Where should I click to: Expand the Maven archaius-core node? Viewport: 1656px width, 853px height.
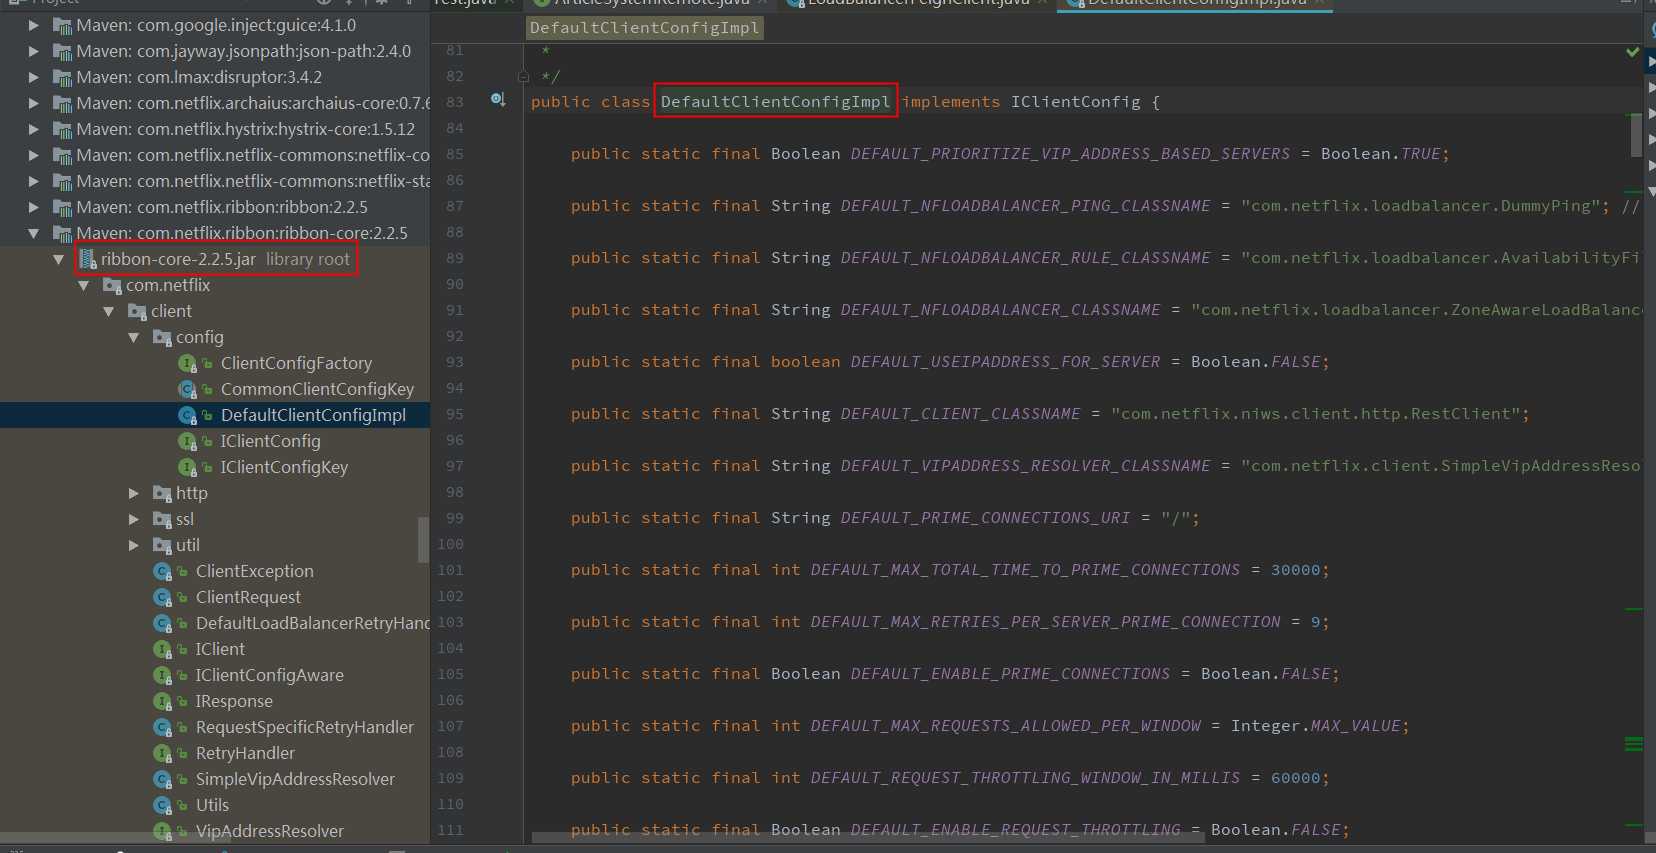click(34, 103)
